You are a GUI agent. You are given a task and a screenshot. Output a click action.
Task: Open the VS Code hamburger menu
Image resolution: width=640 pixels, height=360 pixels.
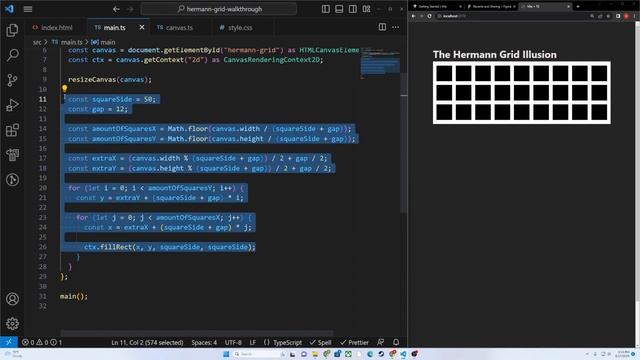[28, 9]
